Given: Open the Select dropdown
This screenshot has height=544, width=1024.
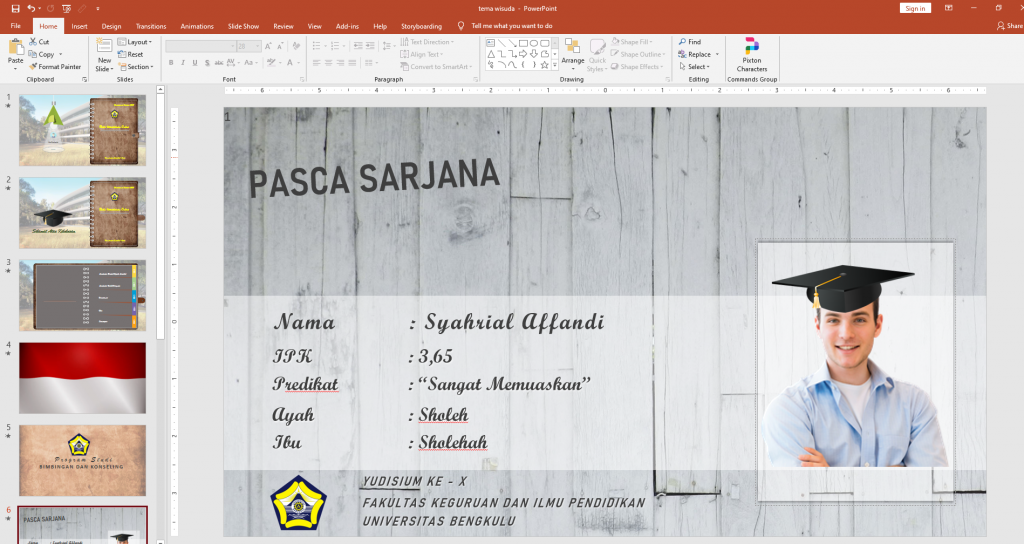Looking at the screenshot, I should coord(694,67).
